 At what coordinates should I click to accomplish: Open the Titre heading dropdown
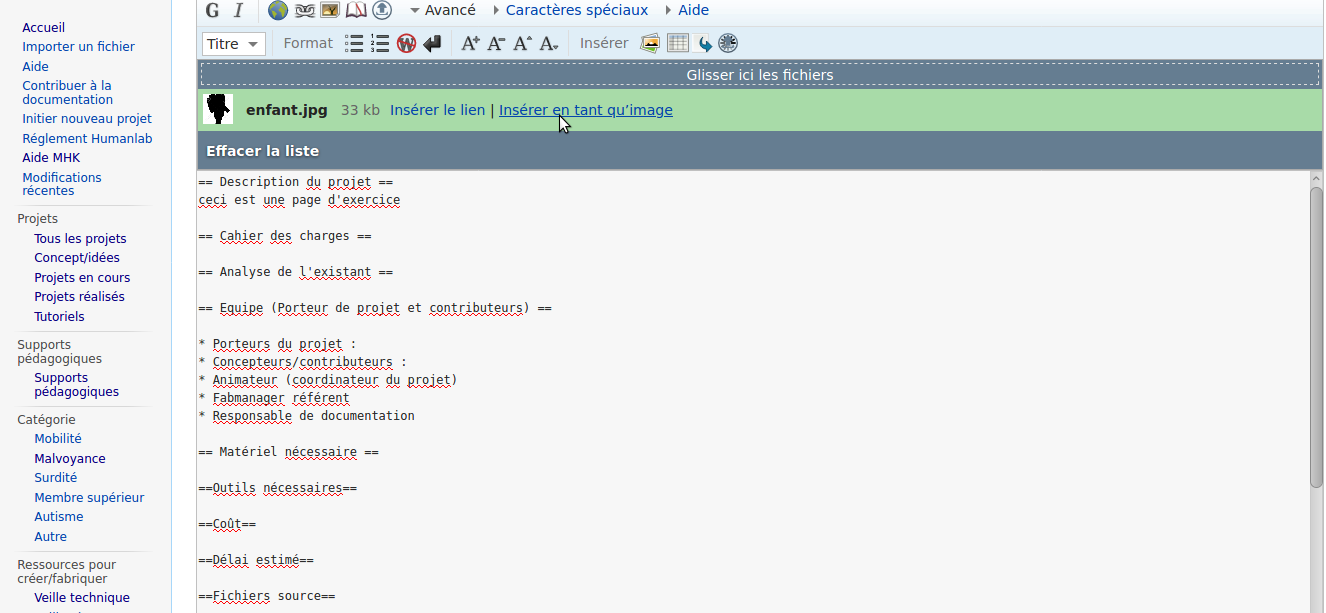point(234,43)
